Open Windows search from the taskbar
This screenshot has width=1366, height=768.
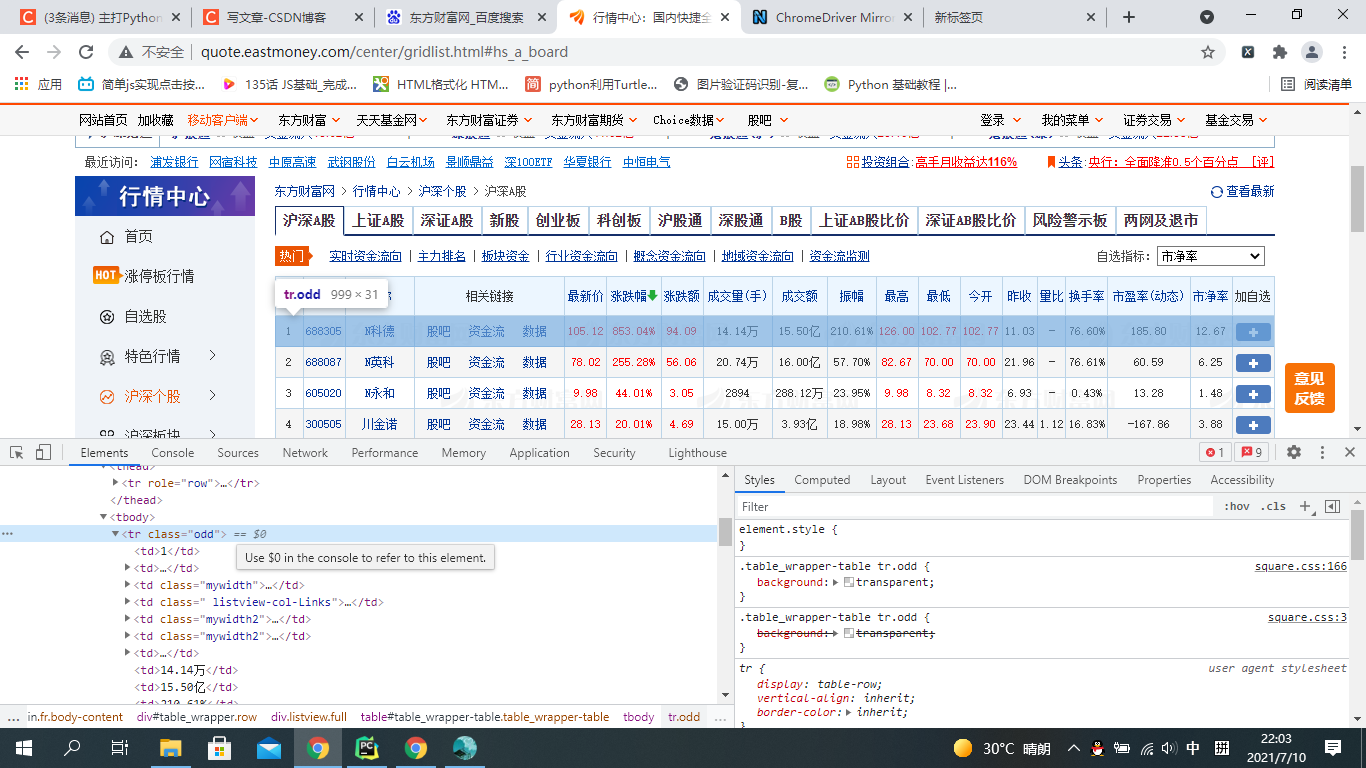coord(72,748)
